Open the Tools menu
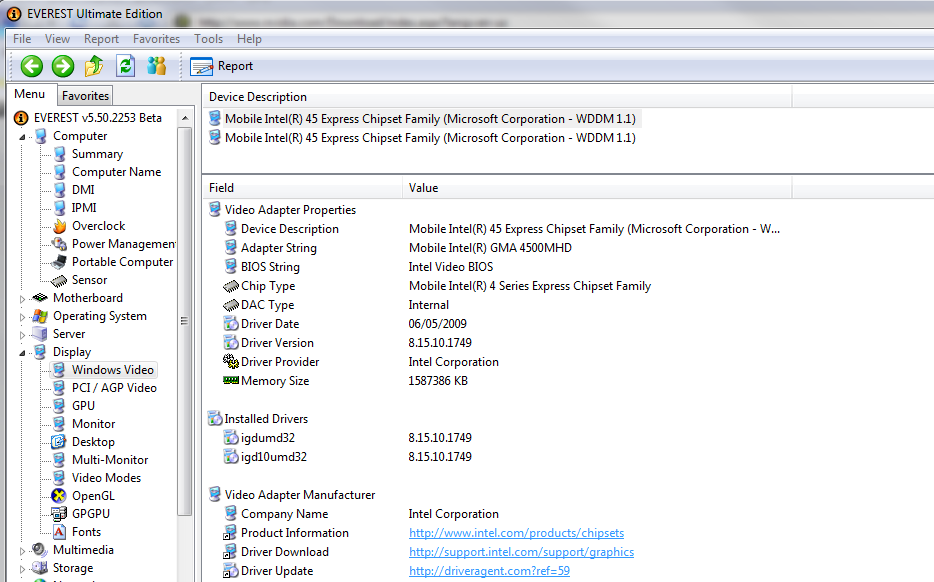934x582 pixels. (208, 39)
